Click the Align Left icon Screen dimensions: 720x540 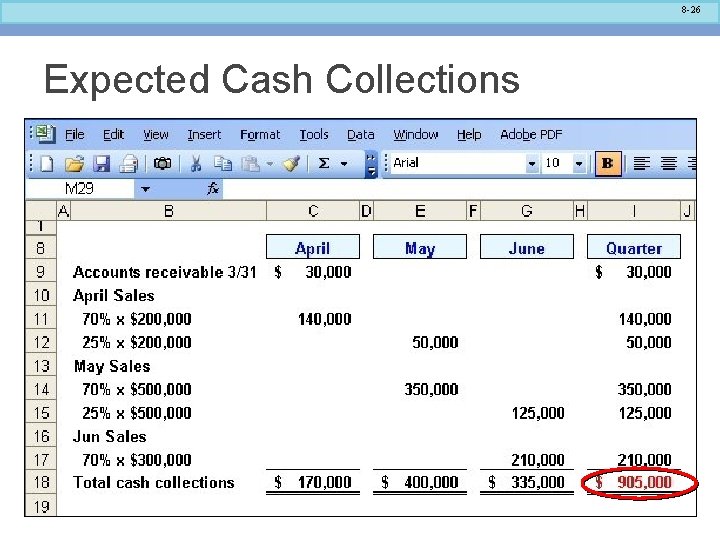pos(641,163)
